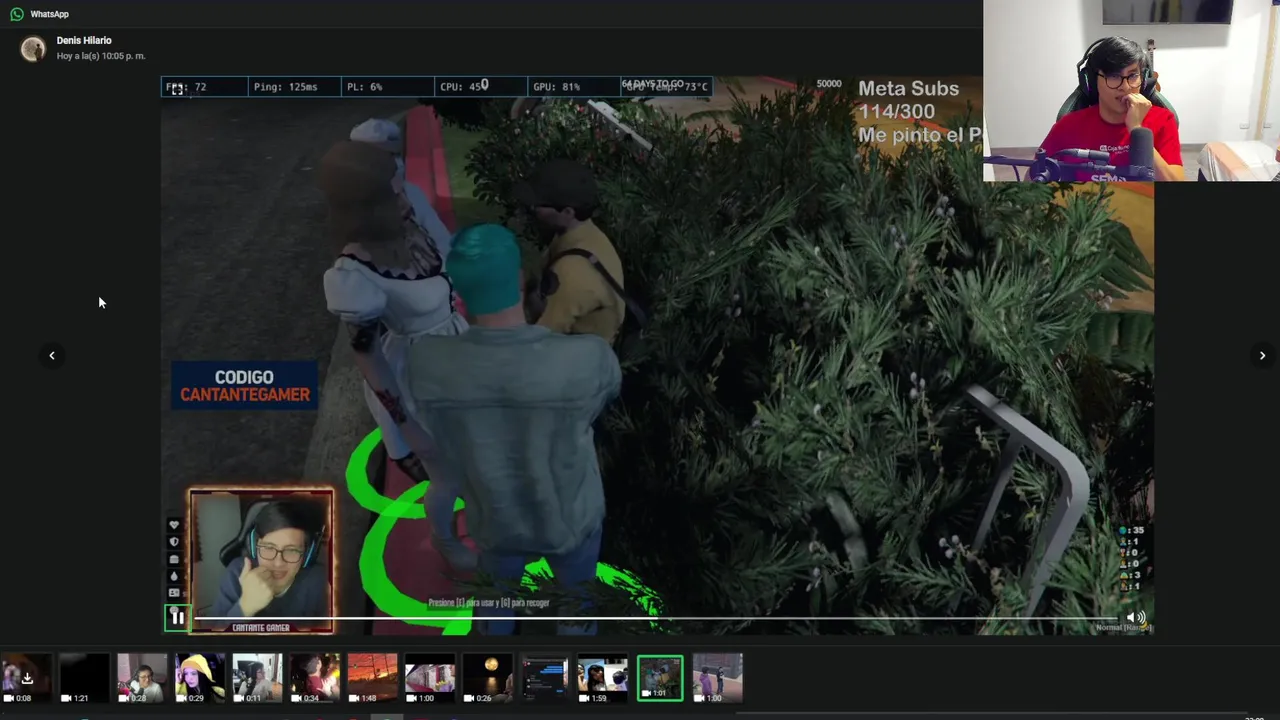Mute the video with the speaker icon
The image size is (1280, 720).
1135,618
